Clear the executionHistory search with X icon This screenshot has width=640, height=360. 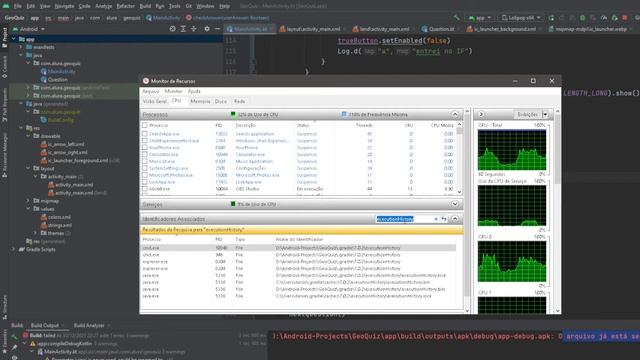(436, 219)
